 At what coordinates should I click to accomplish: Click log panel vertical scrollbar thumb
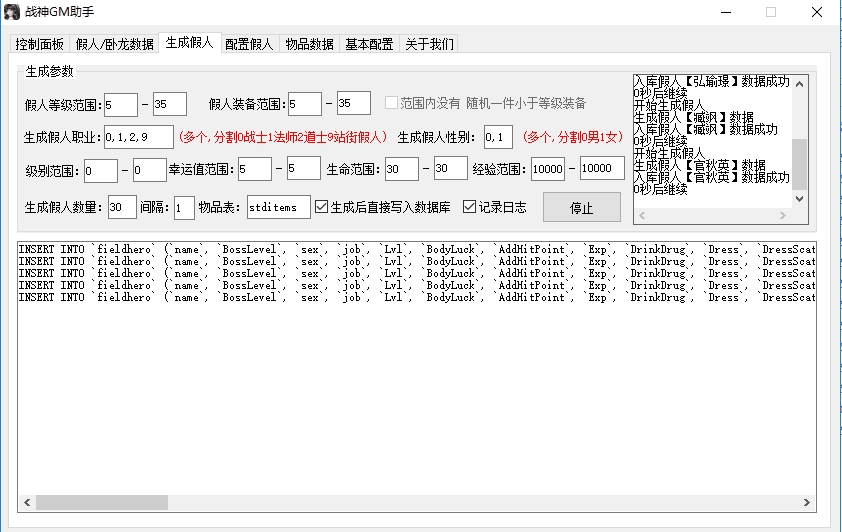(x=800, y=164)
